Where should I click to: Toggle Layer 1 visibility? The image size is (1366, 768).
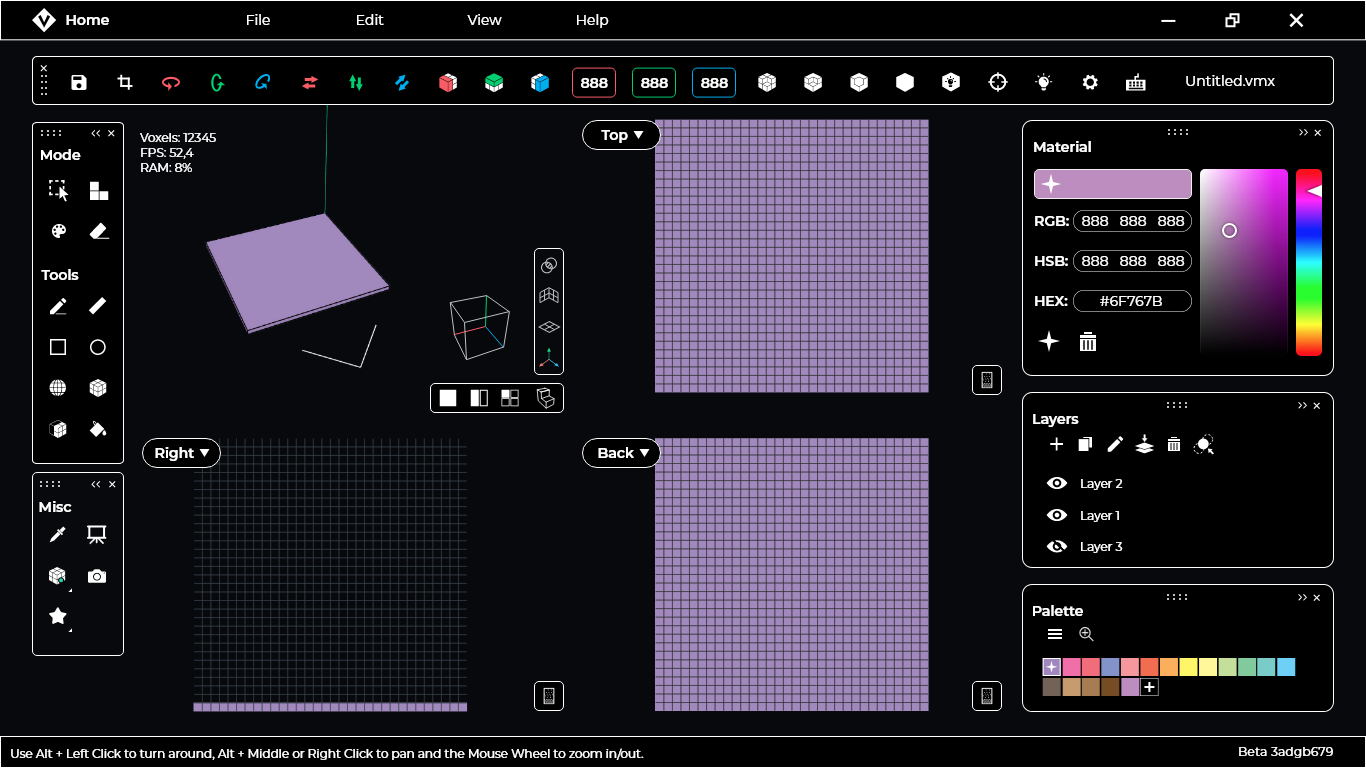coord(1056,515)
